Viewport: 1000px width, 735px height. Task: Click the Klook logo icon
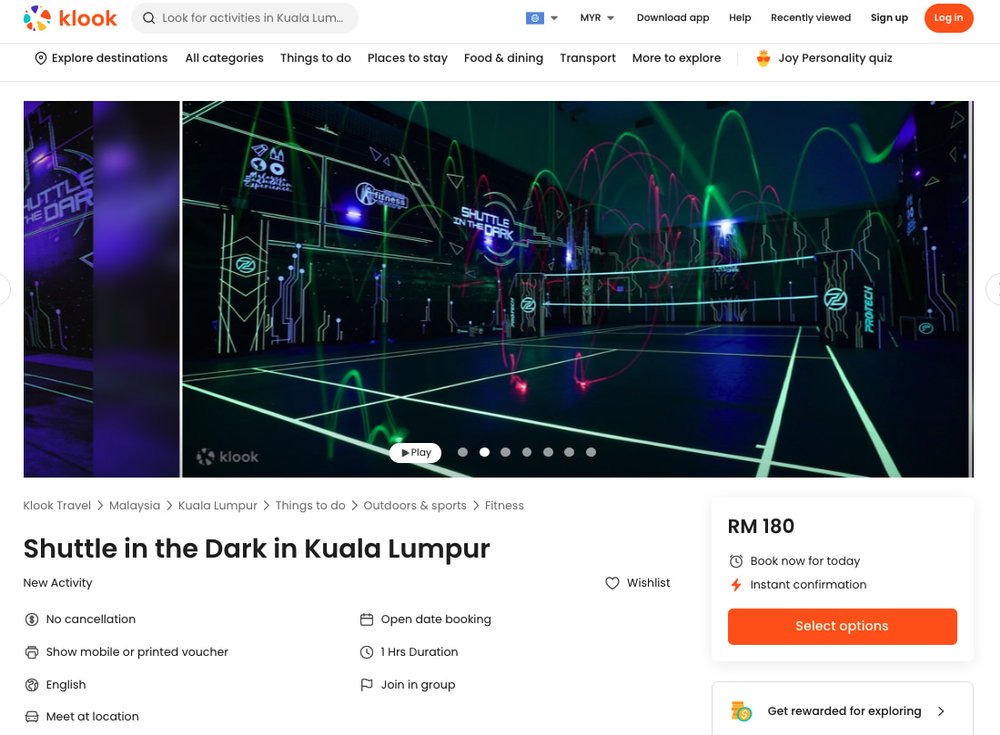point(37,17)
